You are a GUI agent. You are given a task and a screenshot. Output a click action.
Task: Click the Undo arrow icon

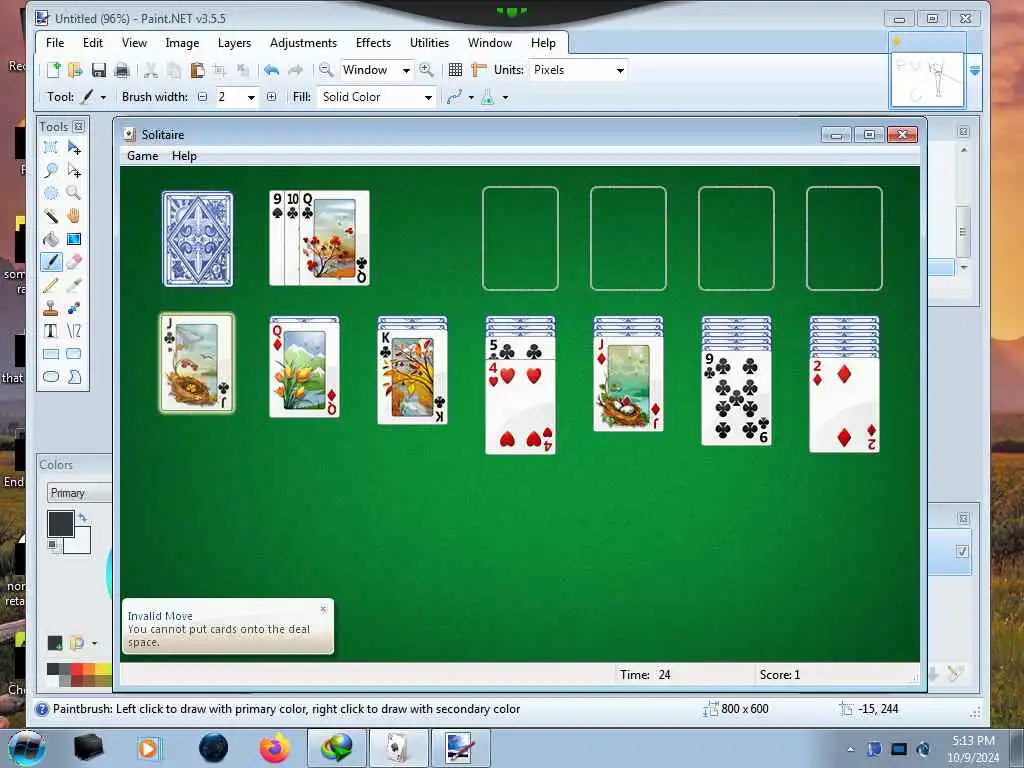tap(272, 70)
